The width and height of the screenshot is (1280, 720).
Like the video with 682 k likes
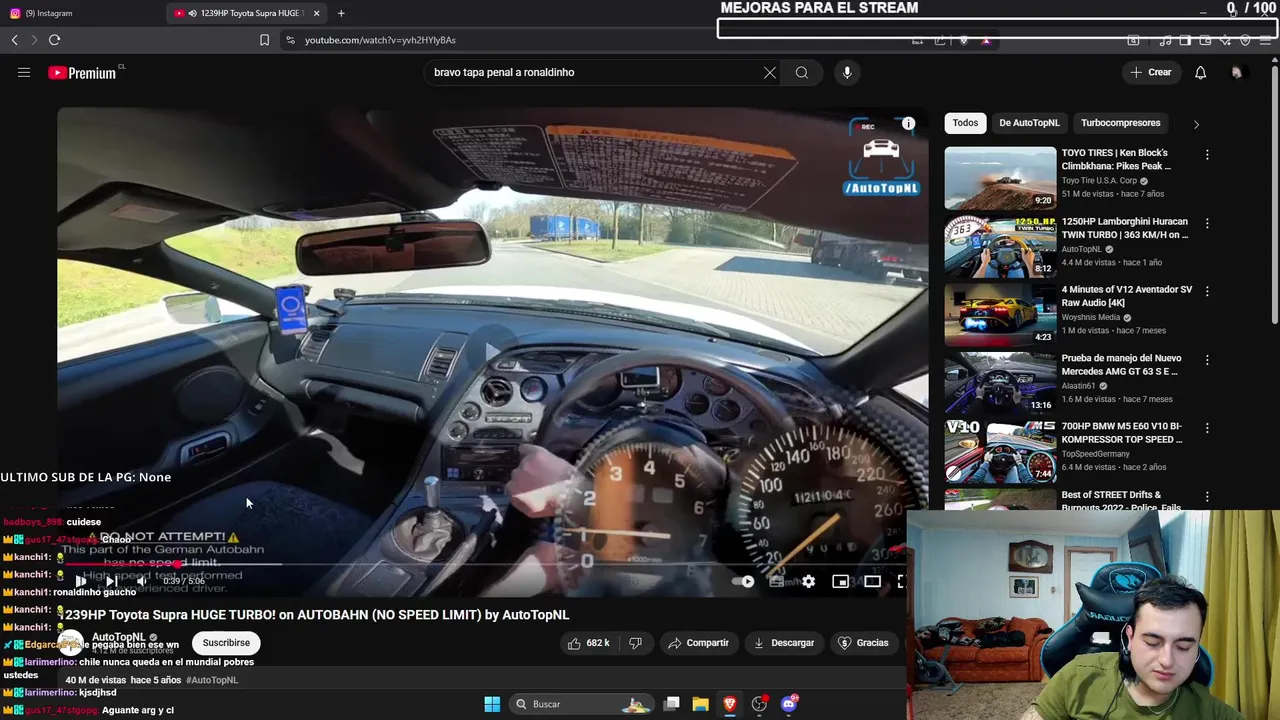click(x=589, y=643)
